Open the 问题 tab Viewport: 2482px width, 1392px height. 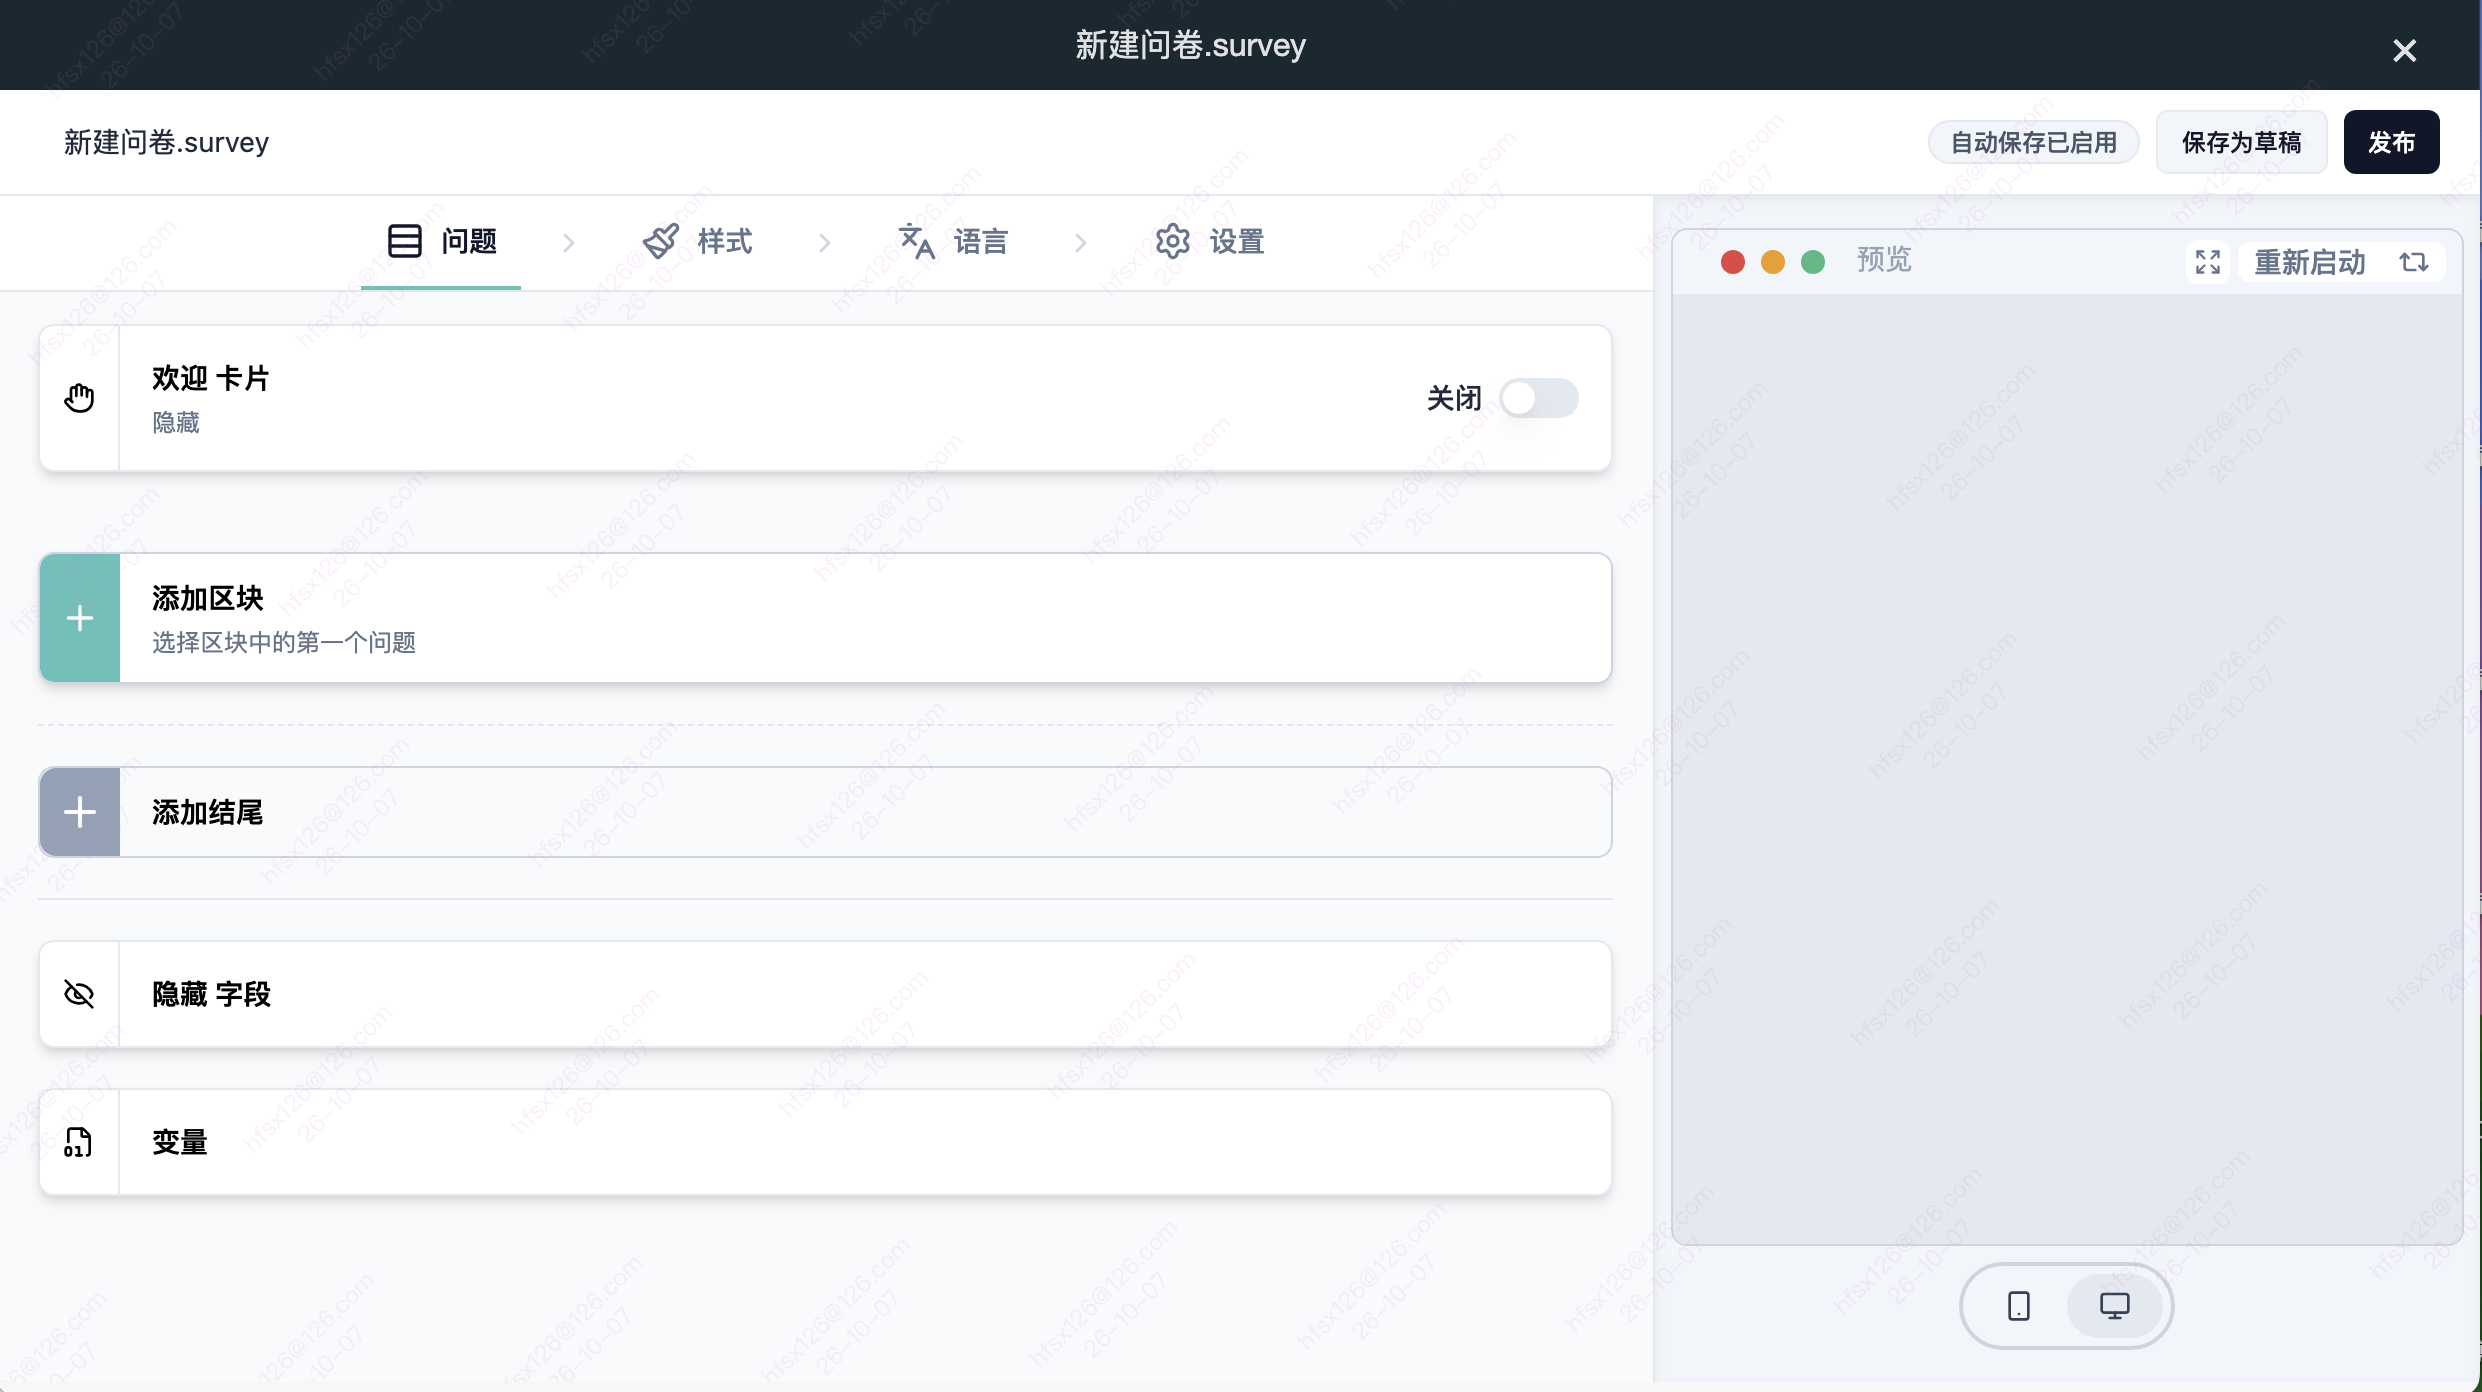[x=441, y=242]
